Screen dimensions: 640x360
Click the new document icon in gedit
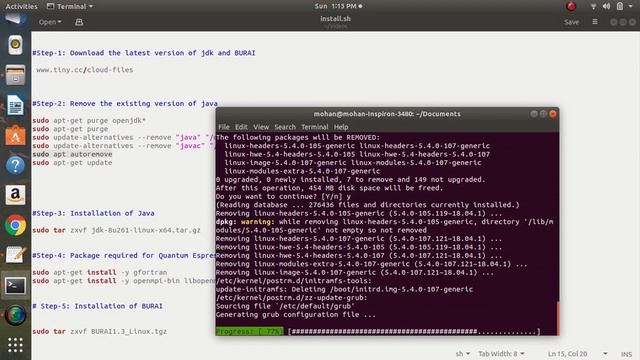pos(79,22)
